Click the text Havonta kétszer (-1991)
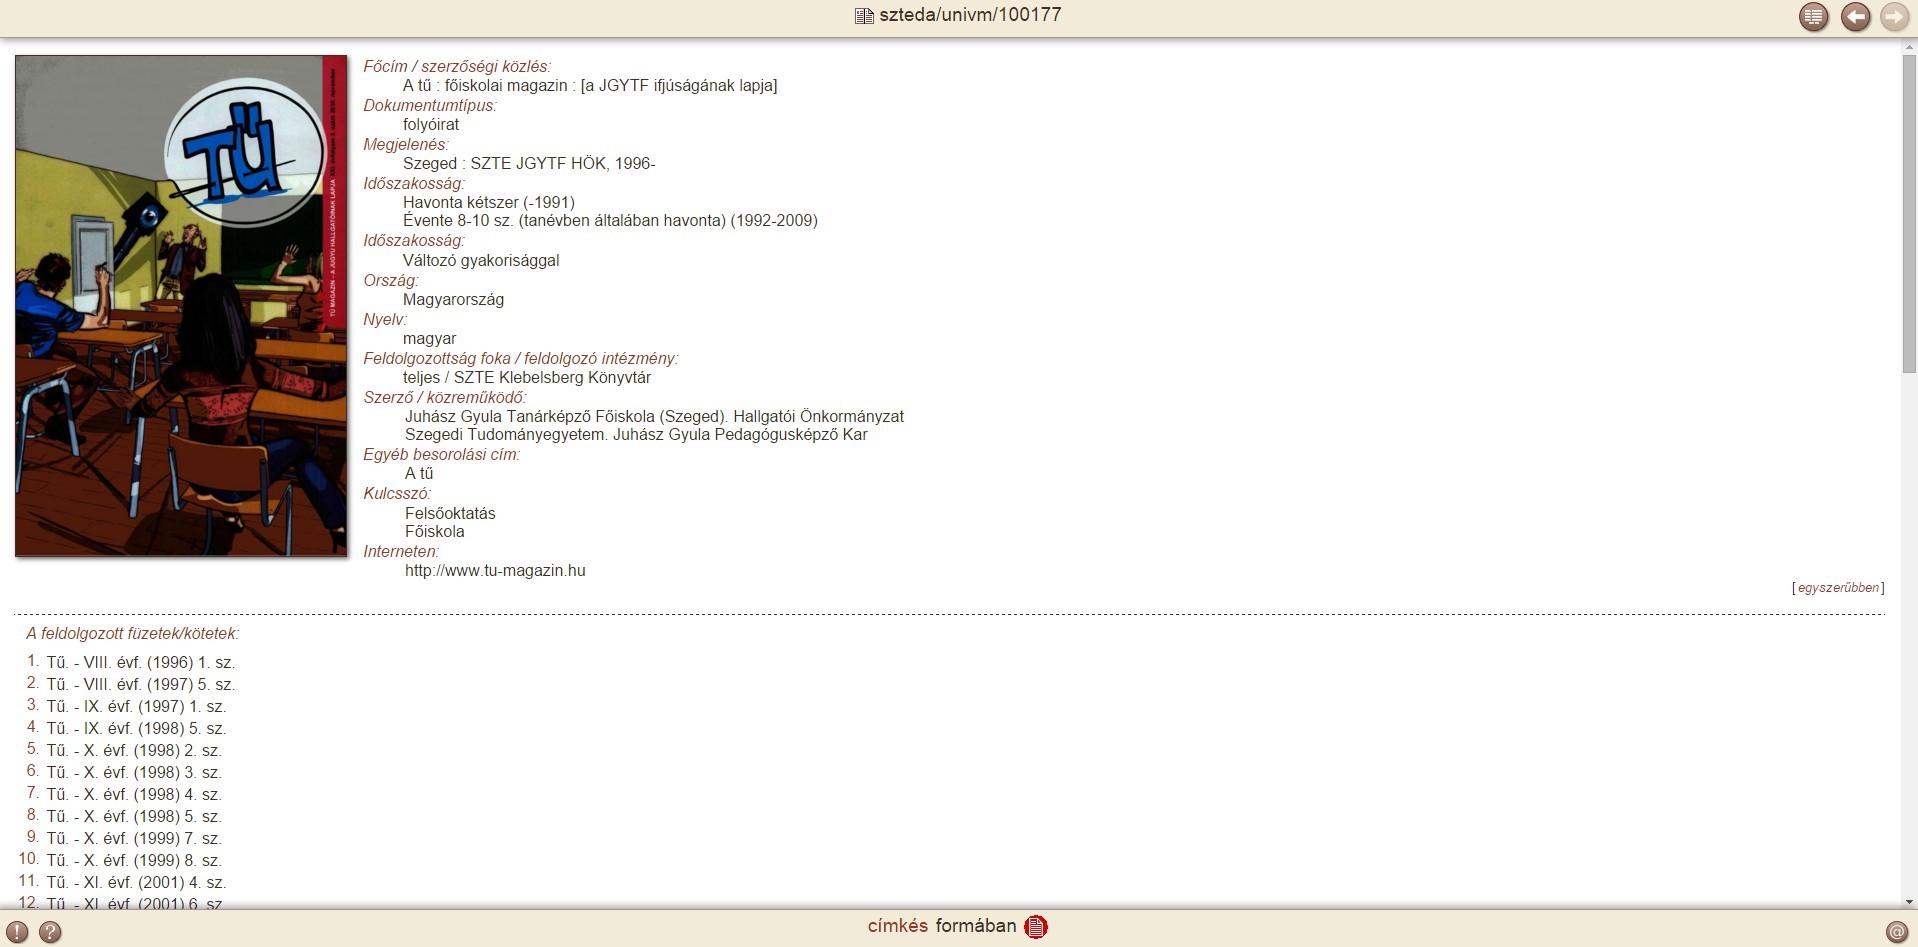 489,203
